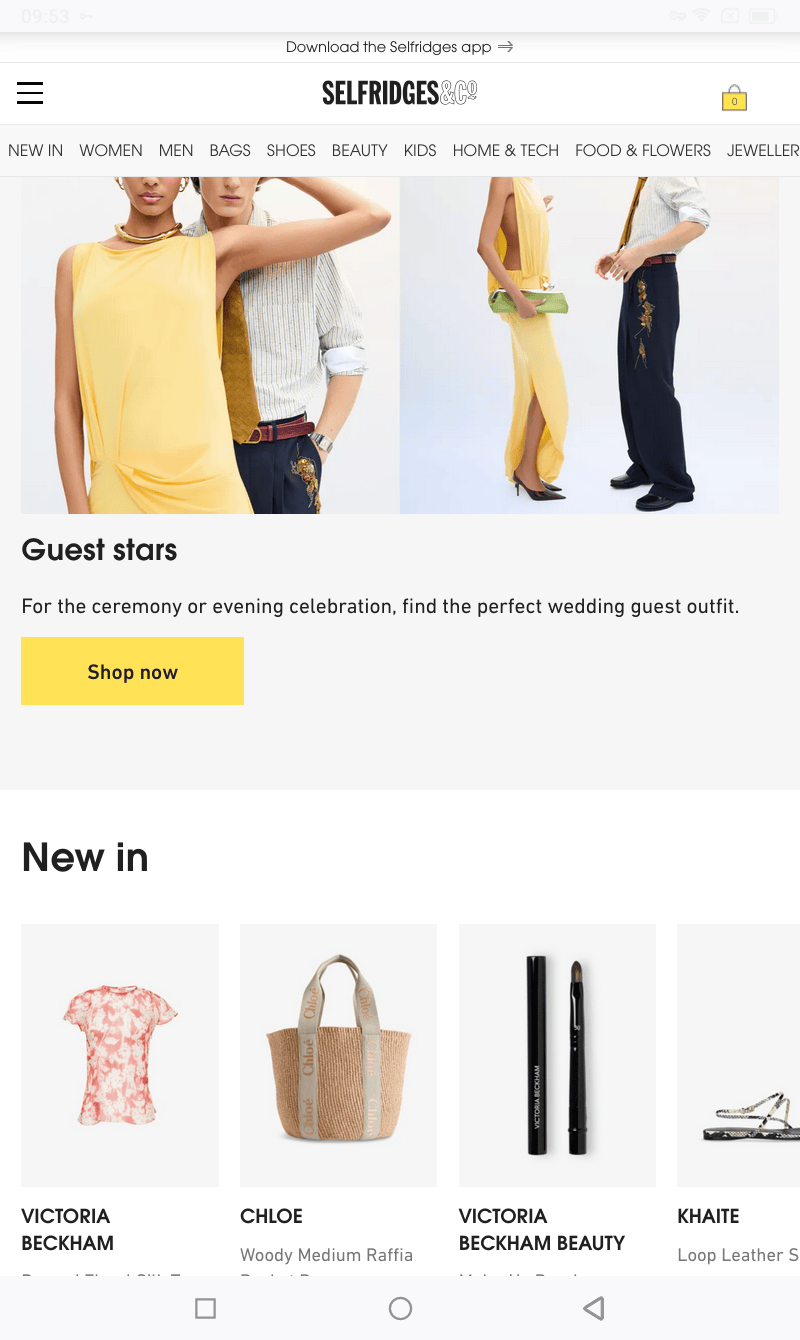View the Khaite leather sandal product
800x1340 pixels.
click(738, 1055)
